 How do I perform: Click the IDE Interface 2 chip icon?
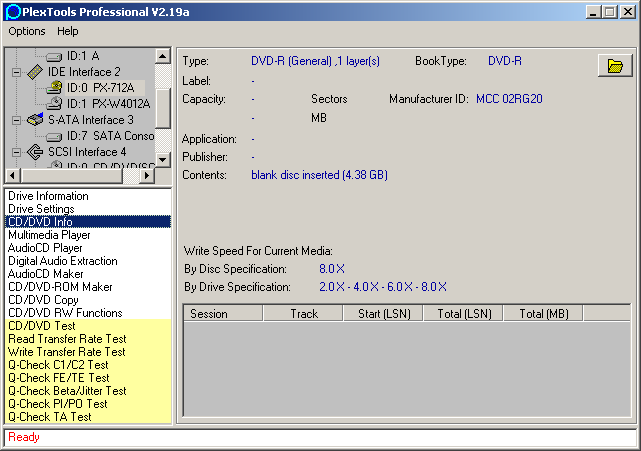tap(35, 72)
